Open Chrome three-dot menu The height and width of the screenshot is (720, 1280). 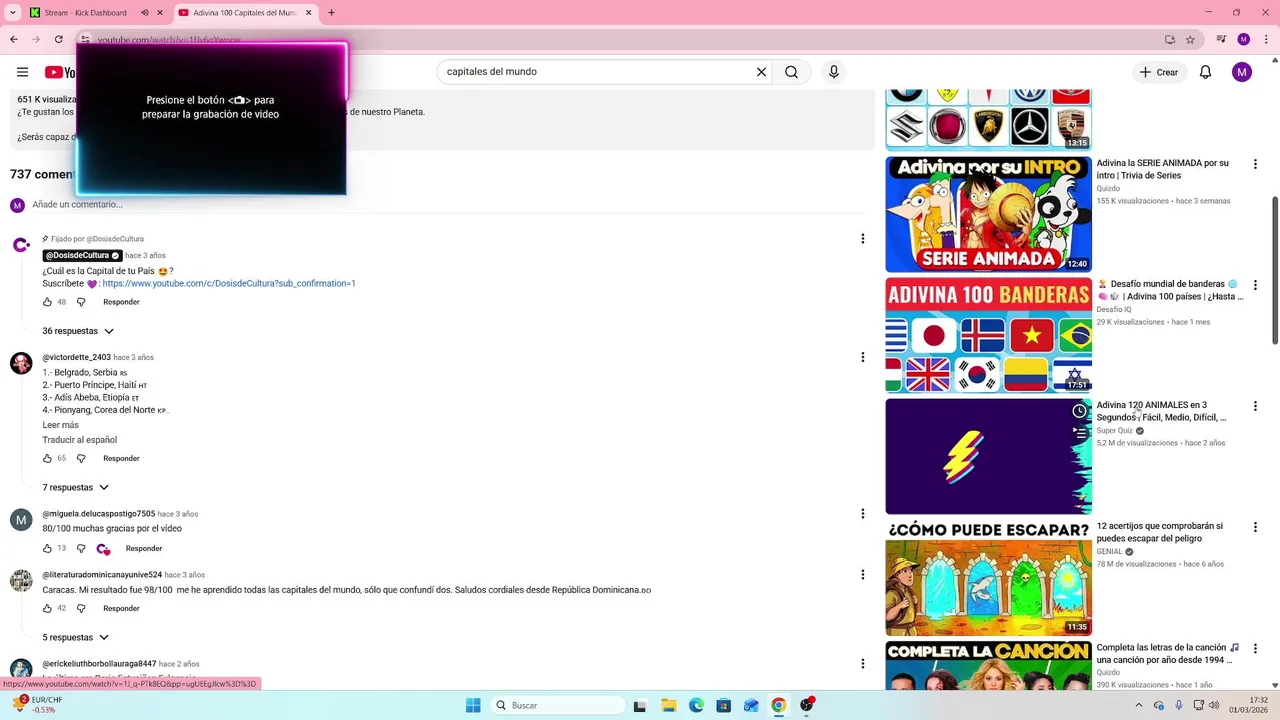(1266, 39)
